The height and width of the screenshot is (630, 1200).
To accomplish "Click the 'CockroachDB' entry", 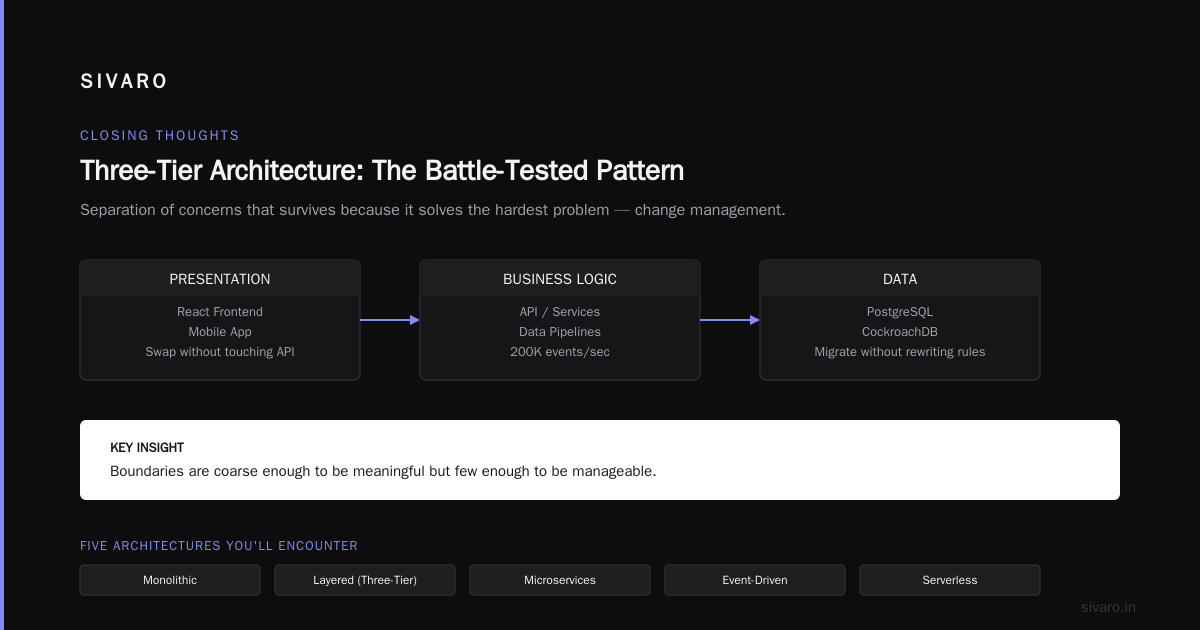I will (900, 332).
